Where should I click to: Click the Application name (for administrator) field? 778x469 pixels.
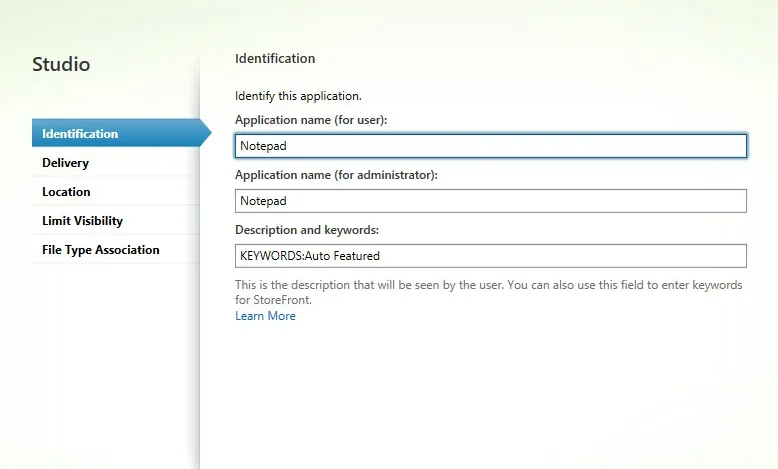click(491, 201)
